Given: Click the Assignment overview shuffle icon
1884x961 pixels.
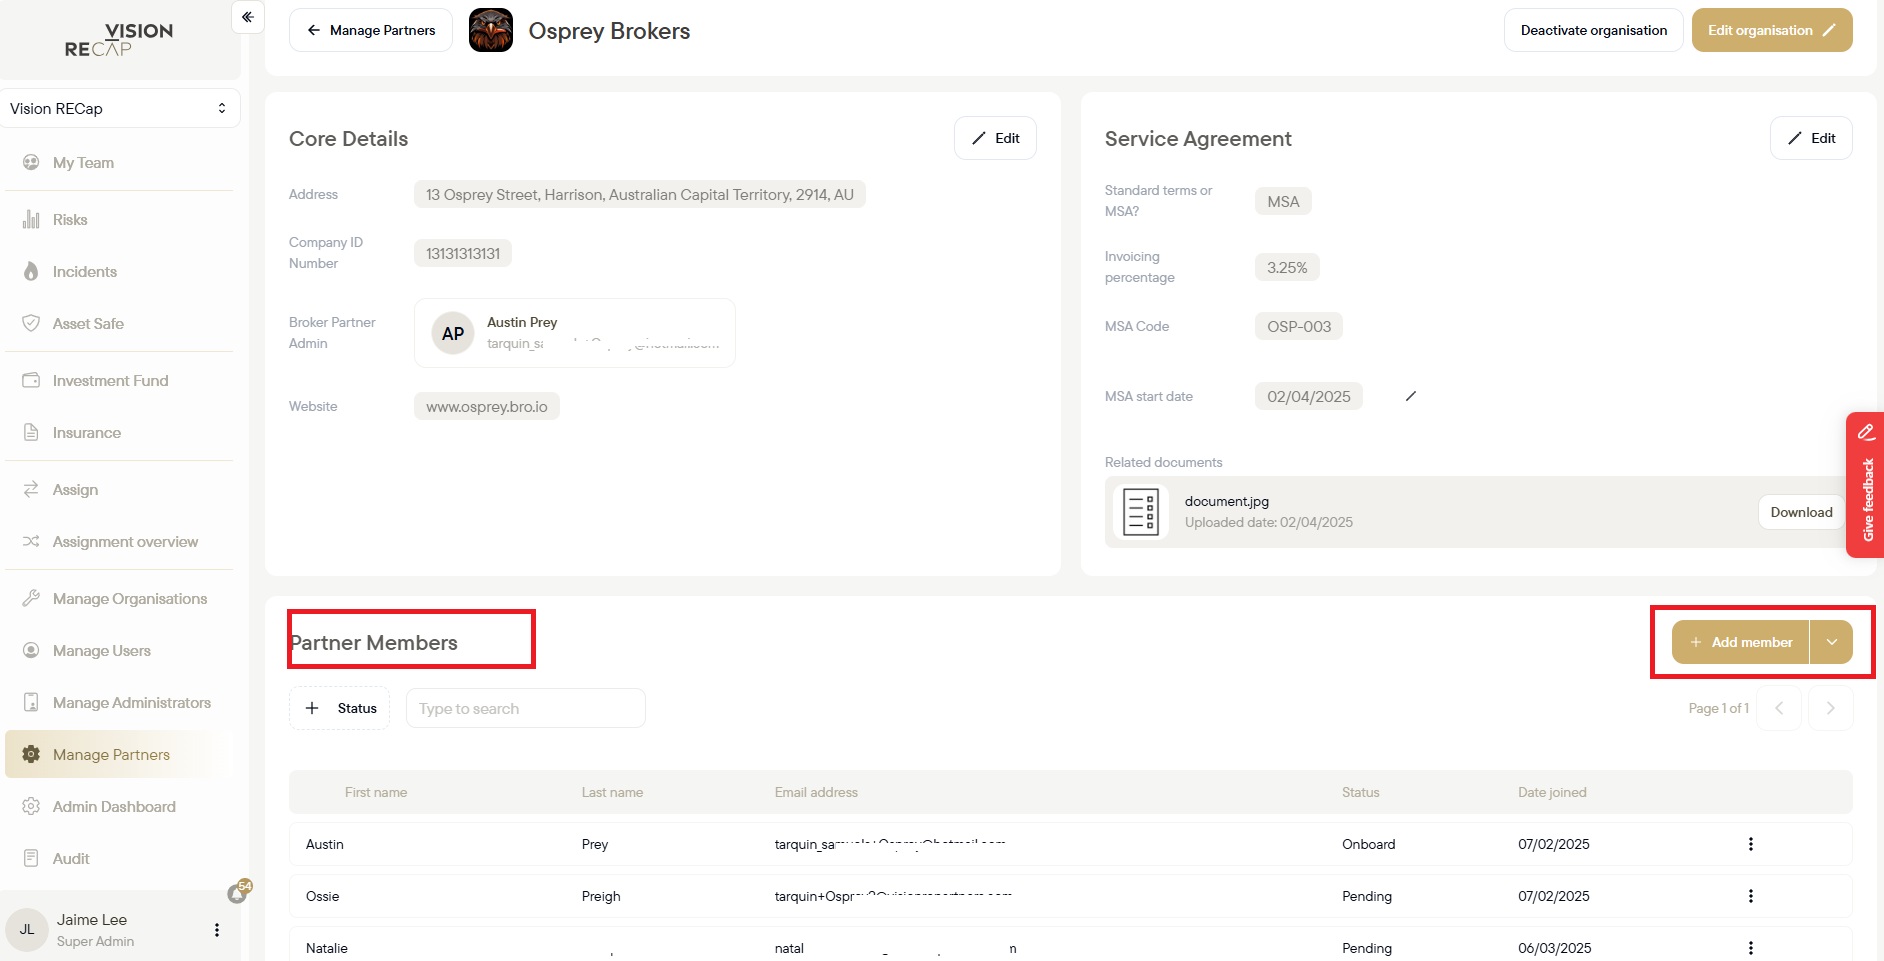Looking at the screenshot, I should click(x=31, y=541).
